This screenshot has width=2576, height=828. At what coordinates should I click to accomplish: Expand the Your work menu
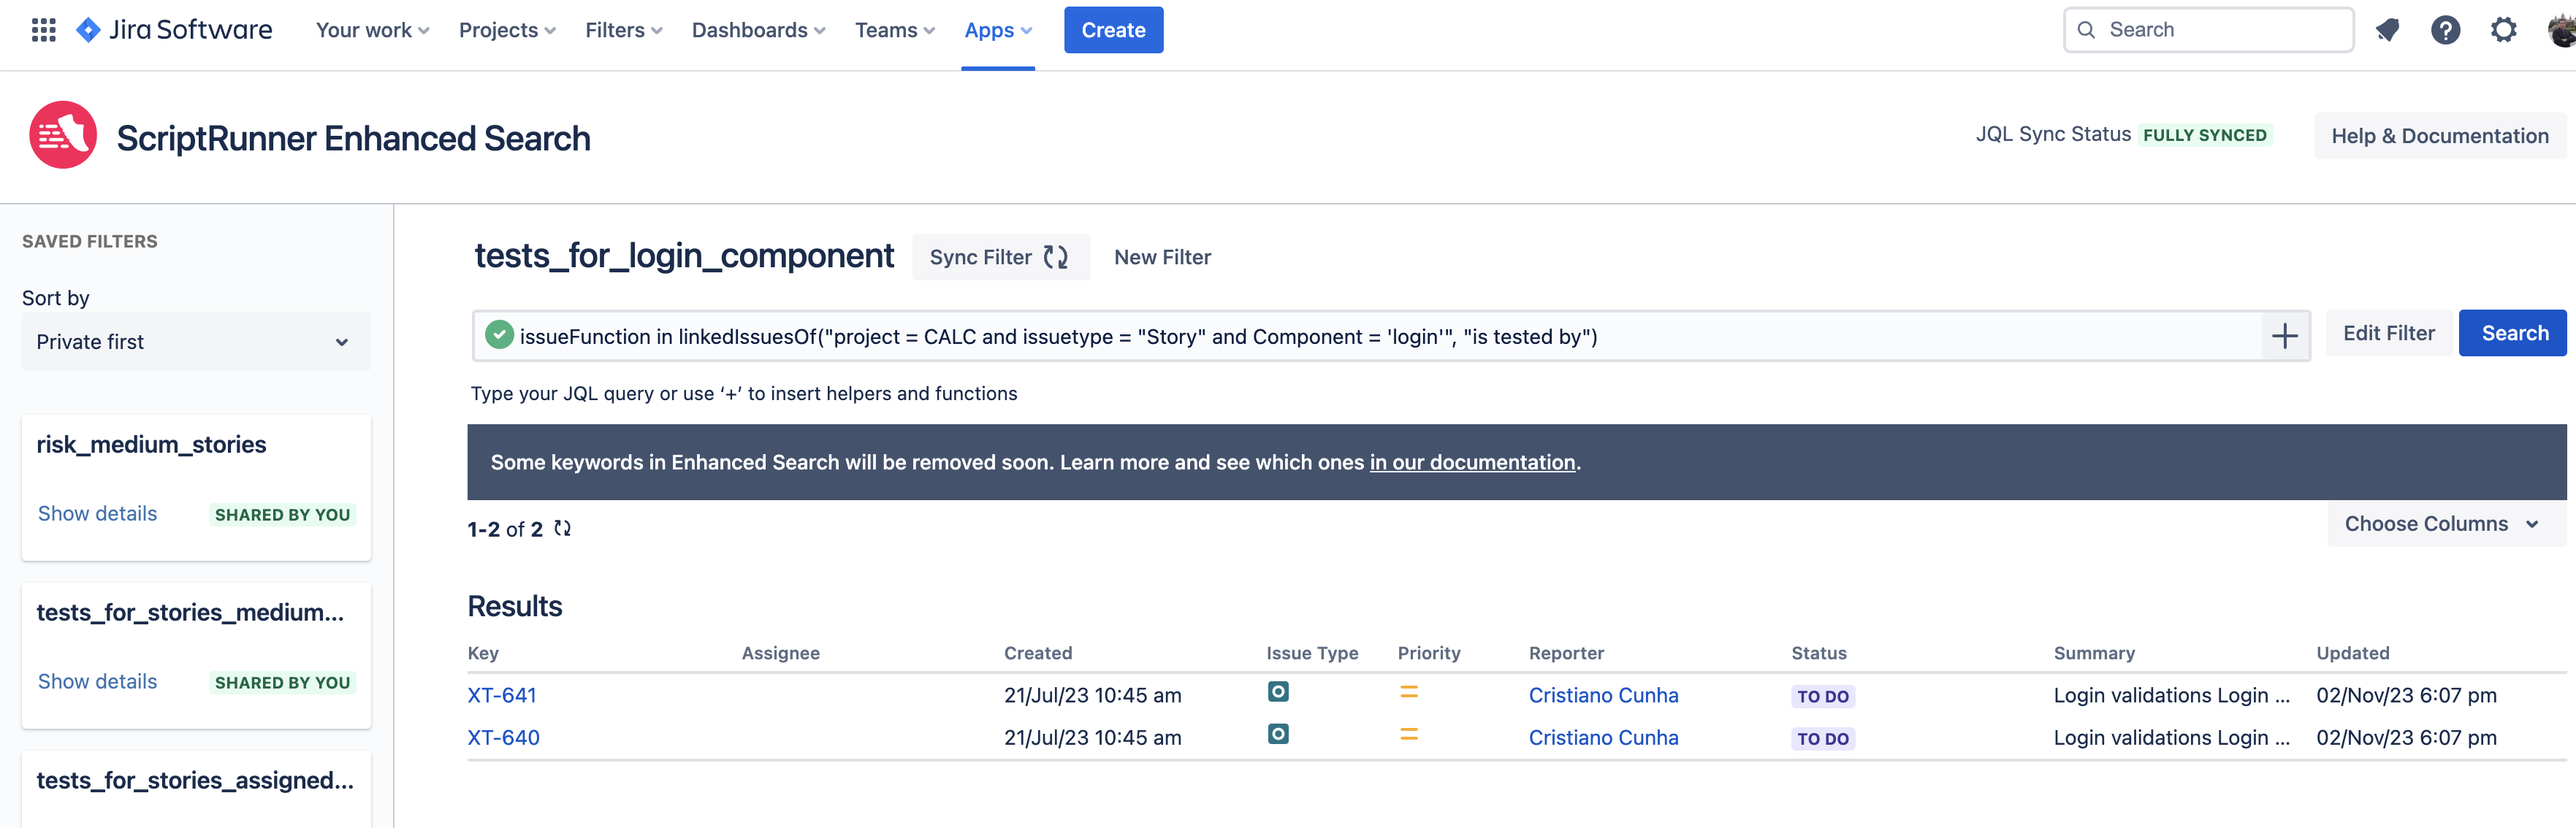coord(372,30)
